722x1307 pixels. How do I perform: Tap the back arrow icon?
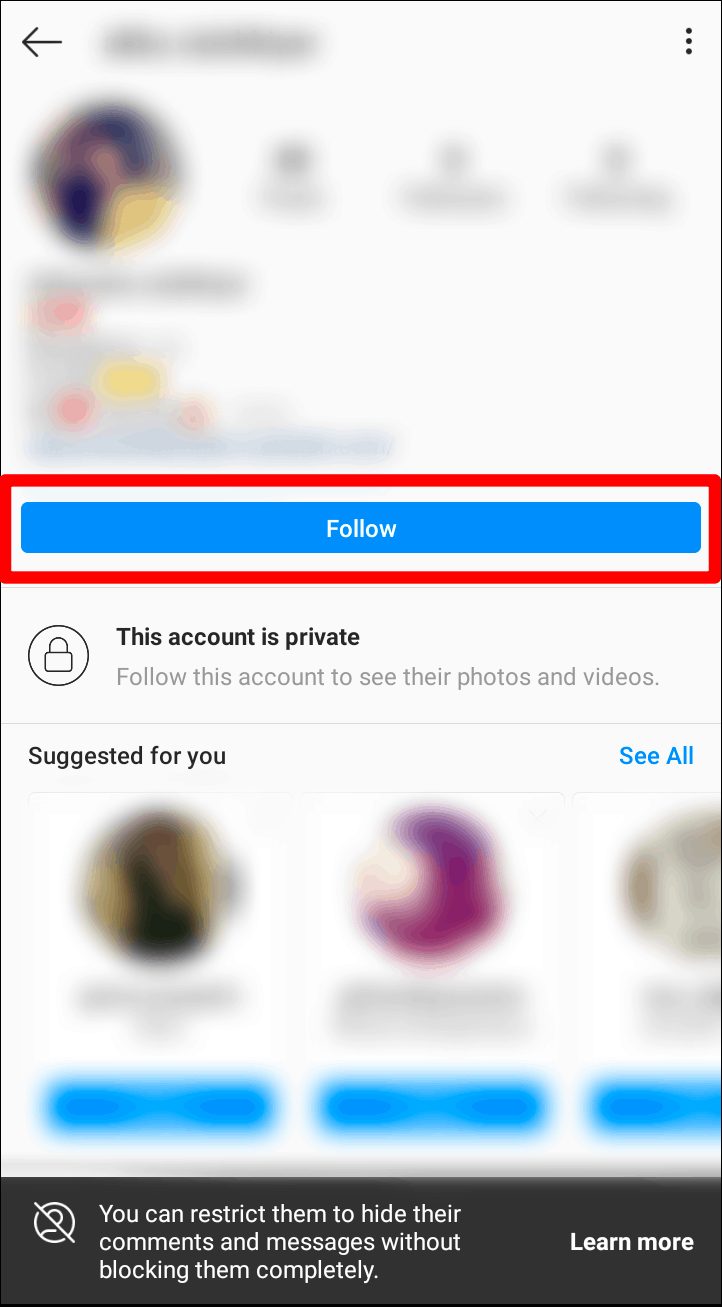coord(42,42)
